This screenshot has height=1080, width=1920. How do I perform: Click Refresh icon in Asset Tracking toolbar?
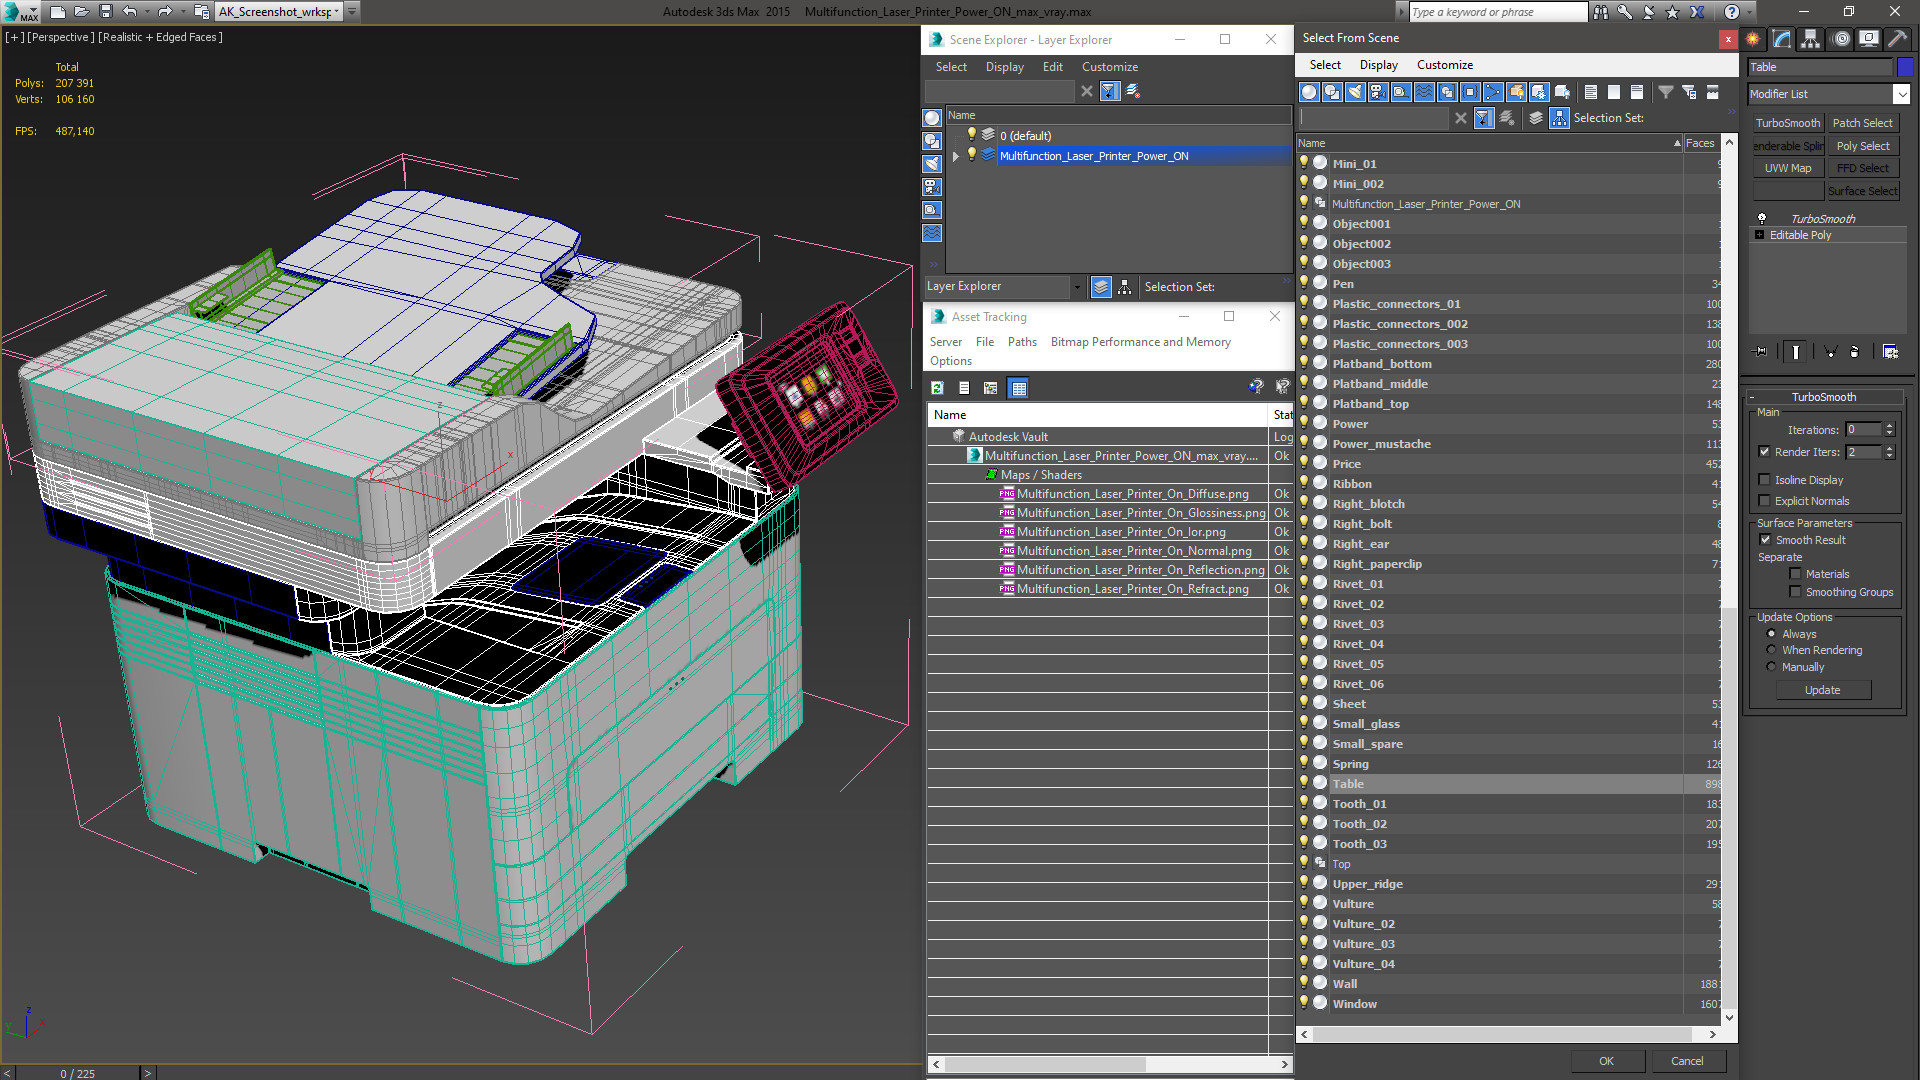click(937, 388)
